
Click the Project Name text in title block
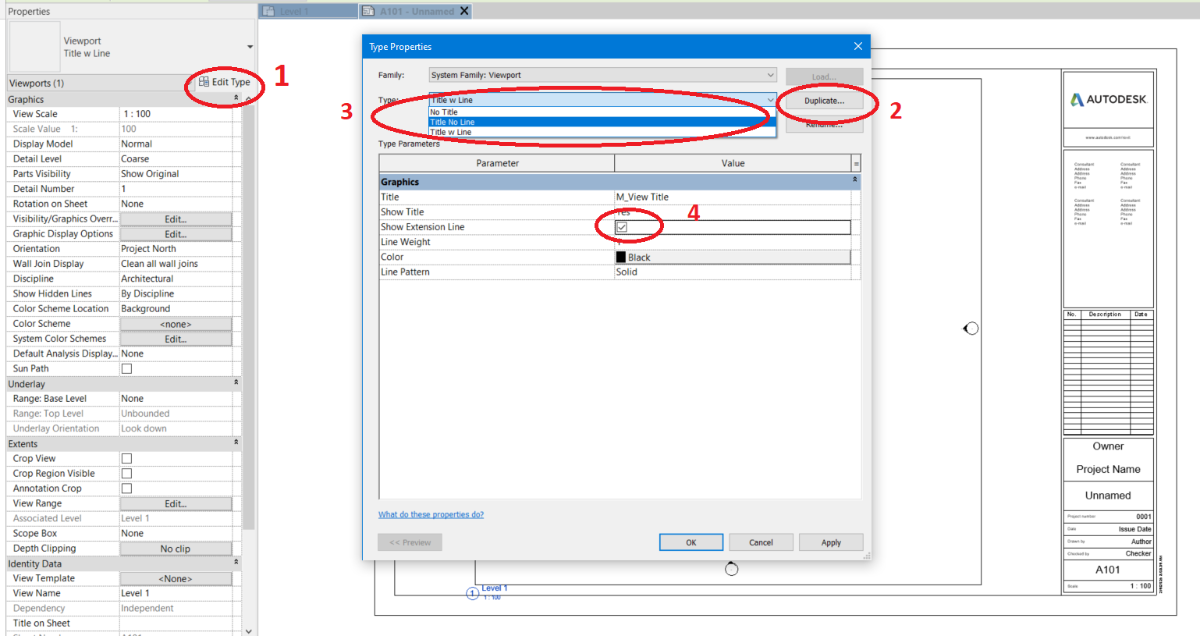pos(1108,469)
